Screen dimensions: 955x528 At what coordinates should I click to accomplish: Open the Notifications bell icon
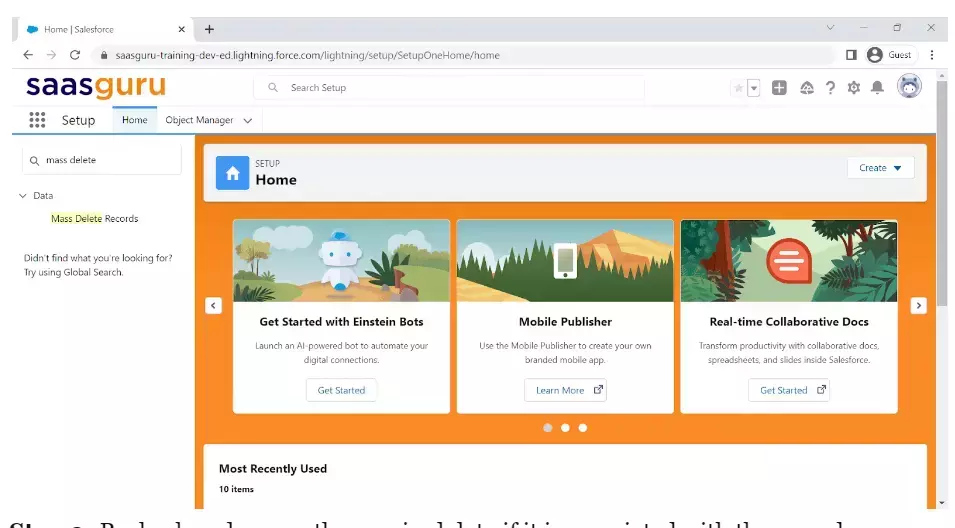pyautogui.click(x=877, y=88)
